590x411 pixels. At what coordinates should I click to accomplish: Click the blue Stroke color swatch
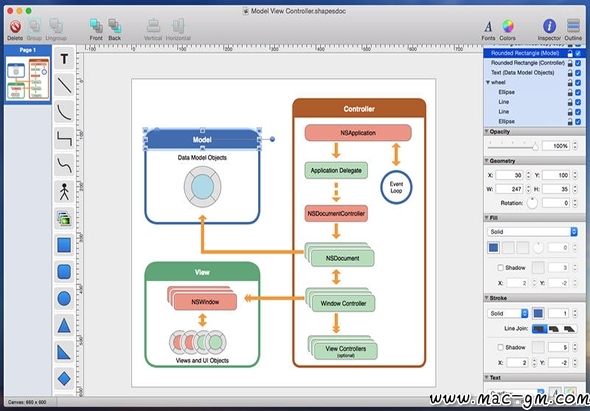coord(538,313)
